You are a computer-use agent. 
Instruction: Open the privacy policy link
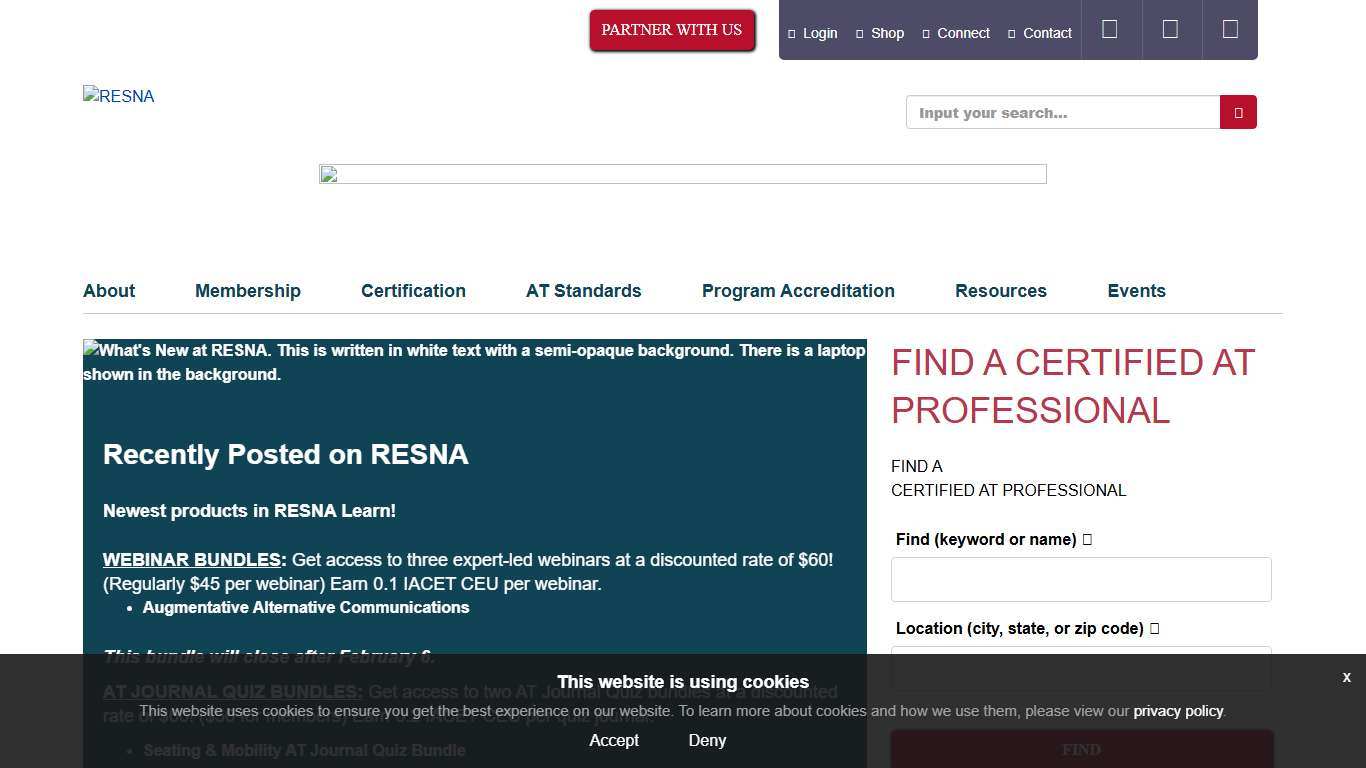(1177, 712)
